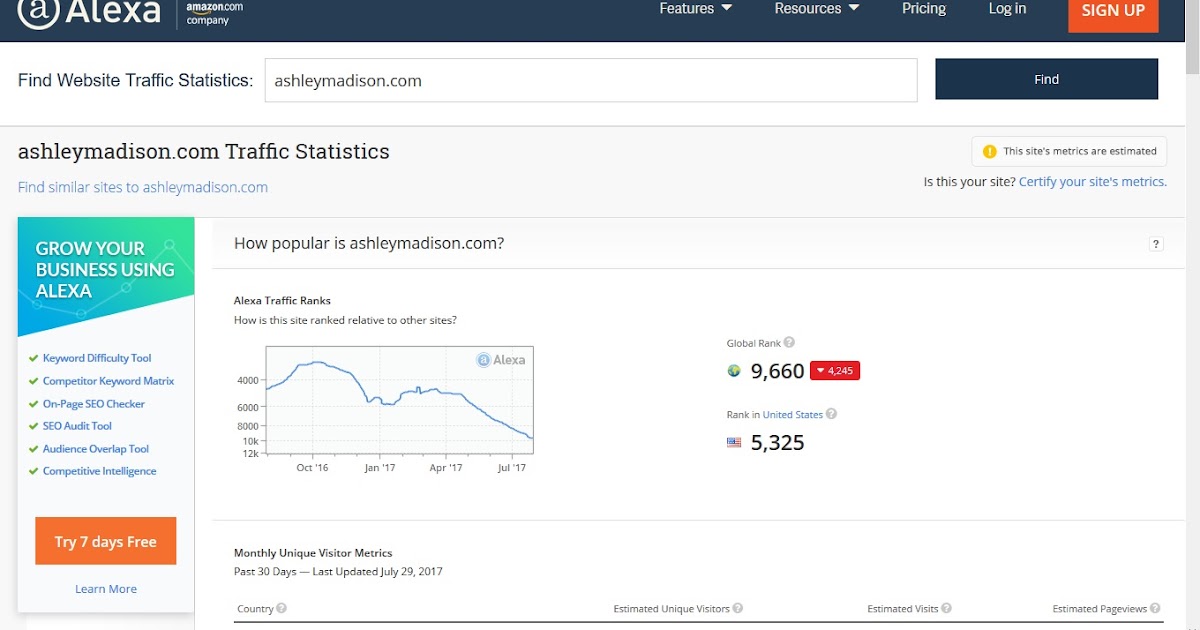Open the Log in page
The height and width of the screenshot is (630, 1200).
pyautogui.click(x=1007, y=9)
